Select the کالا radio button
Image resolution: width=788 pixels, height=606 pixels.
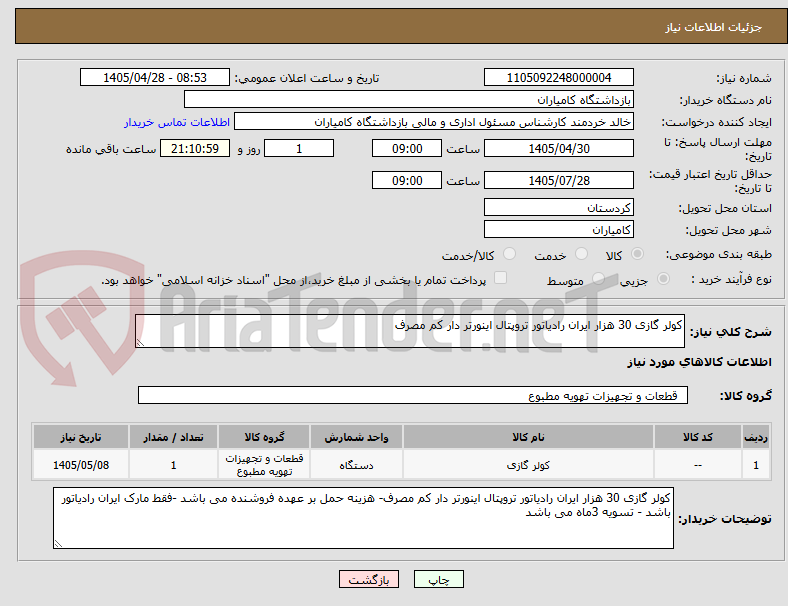click(x=637, y=254)
